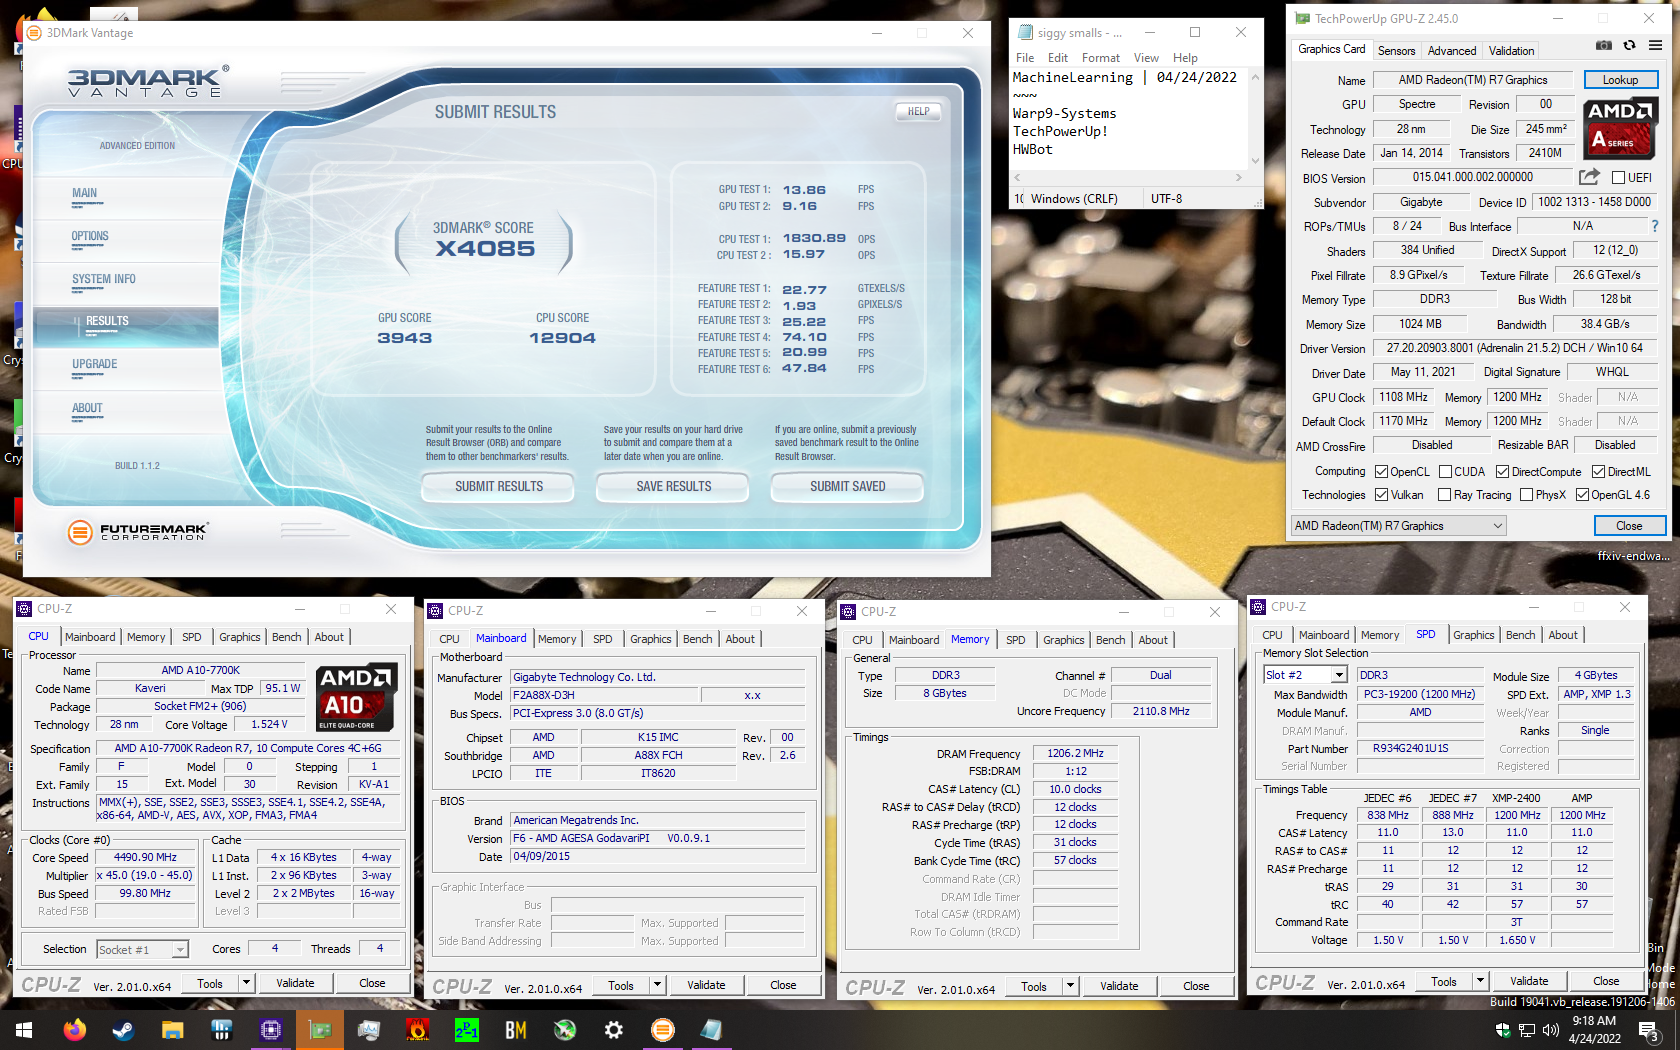The width and height of the screenshot is (1680, 1050).
Task: Open Graphics tab in CPU-Z SPD window
Action: [1473, 636]
